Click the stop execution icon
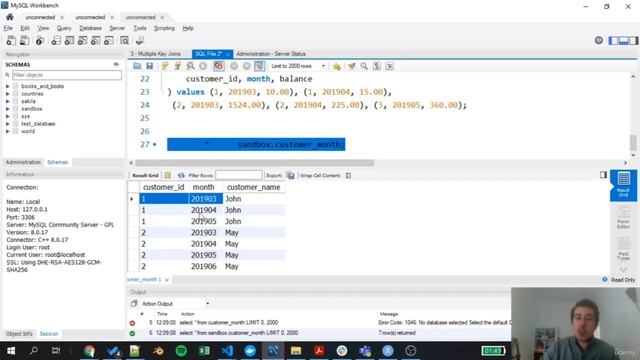Viewport: 640px width, 360px height. (x=203, y=66)
